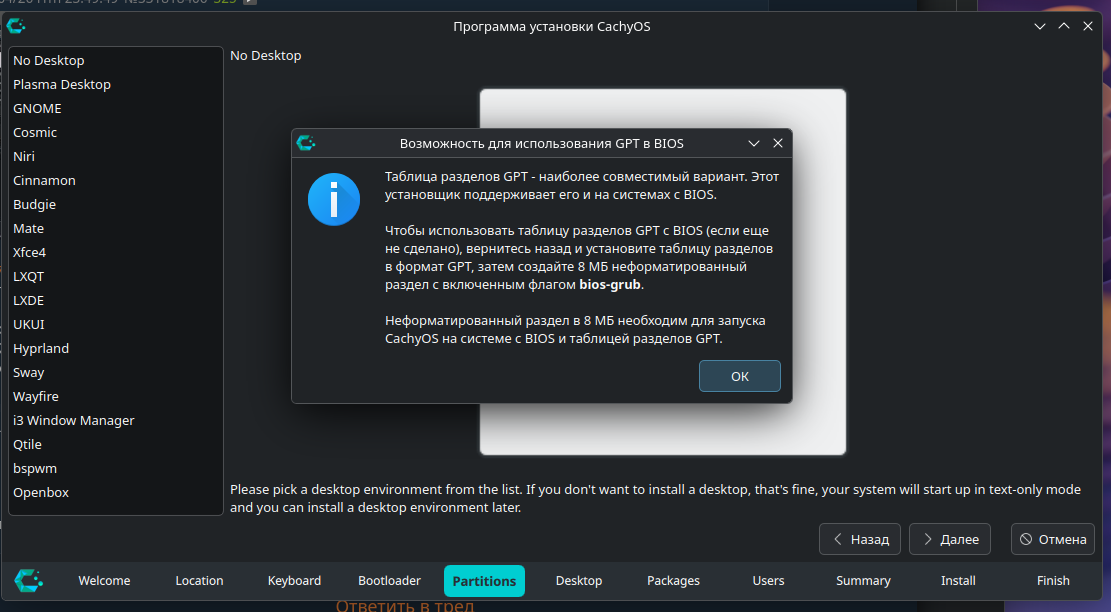Open the Bootloader step tab

click(x=389, y=581)
